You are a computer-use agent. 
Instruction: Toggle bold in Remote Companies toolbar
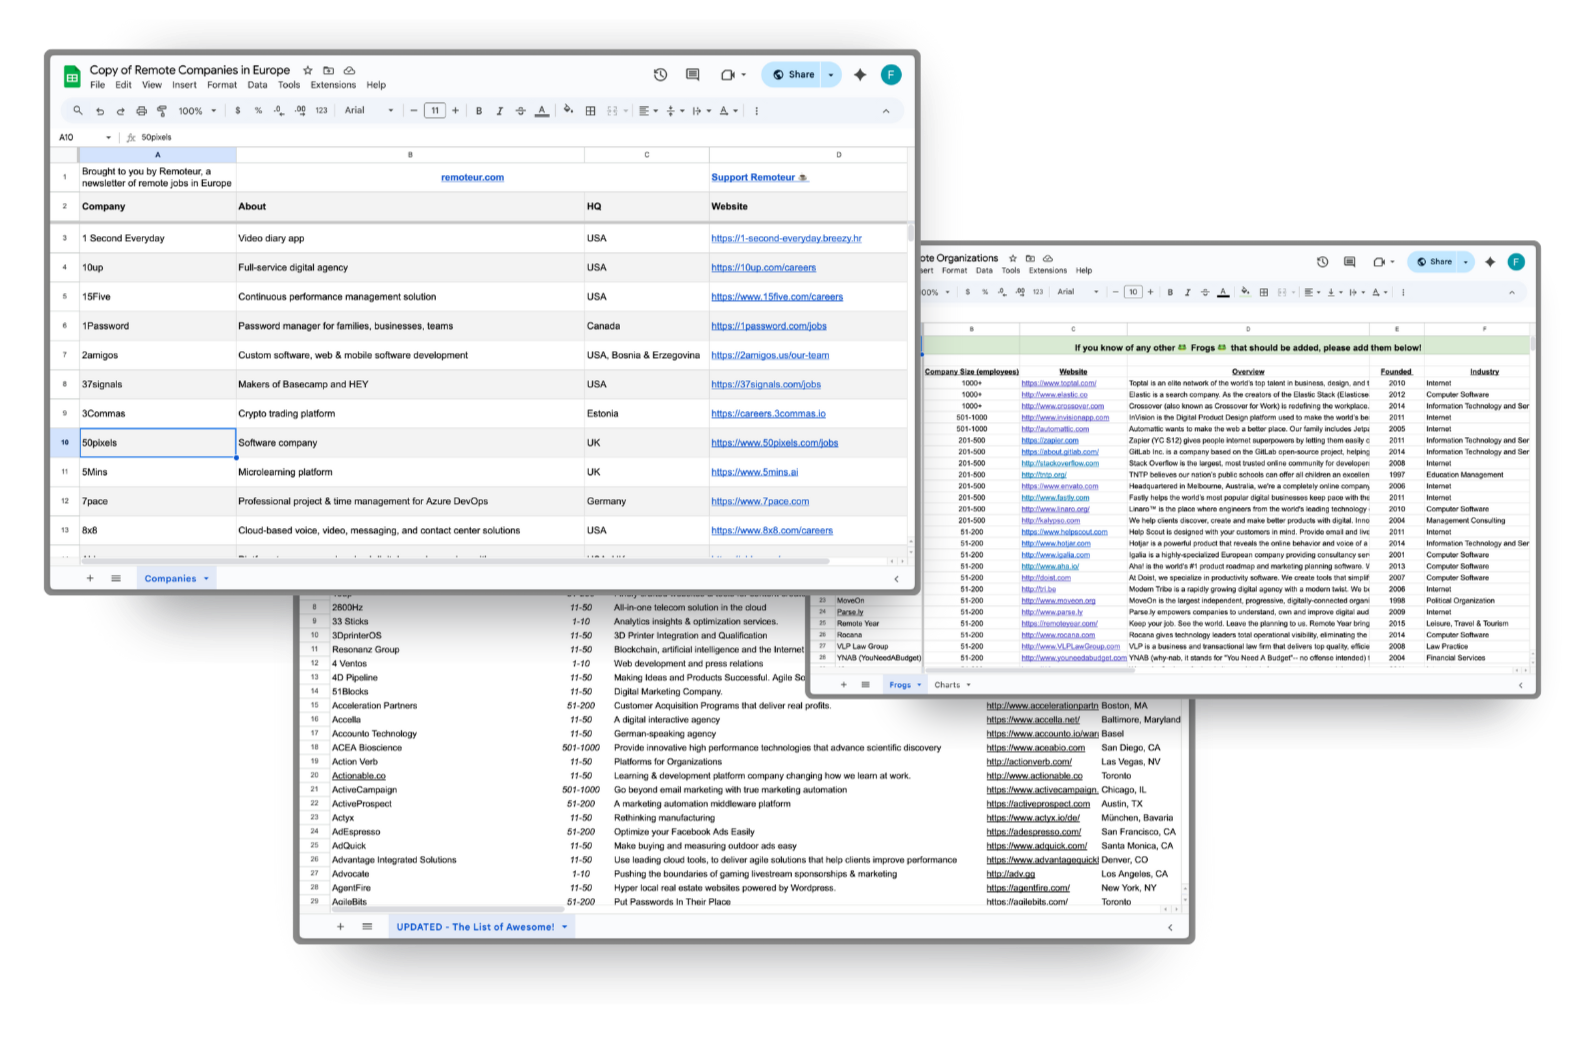click(479, 111)
